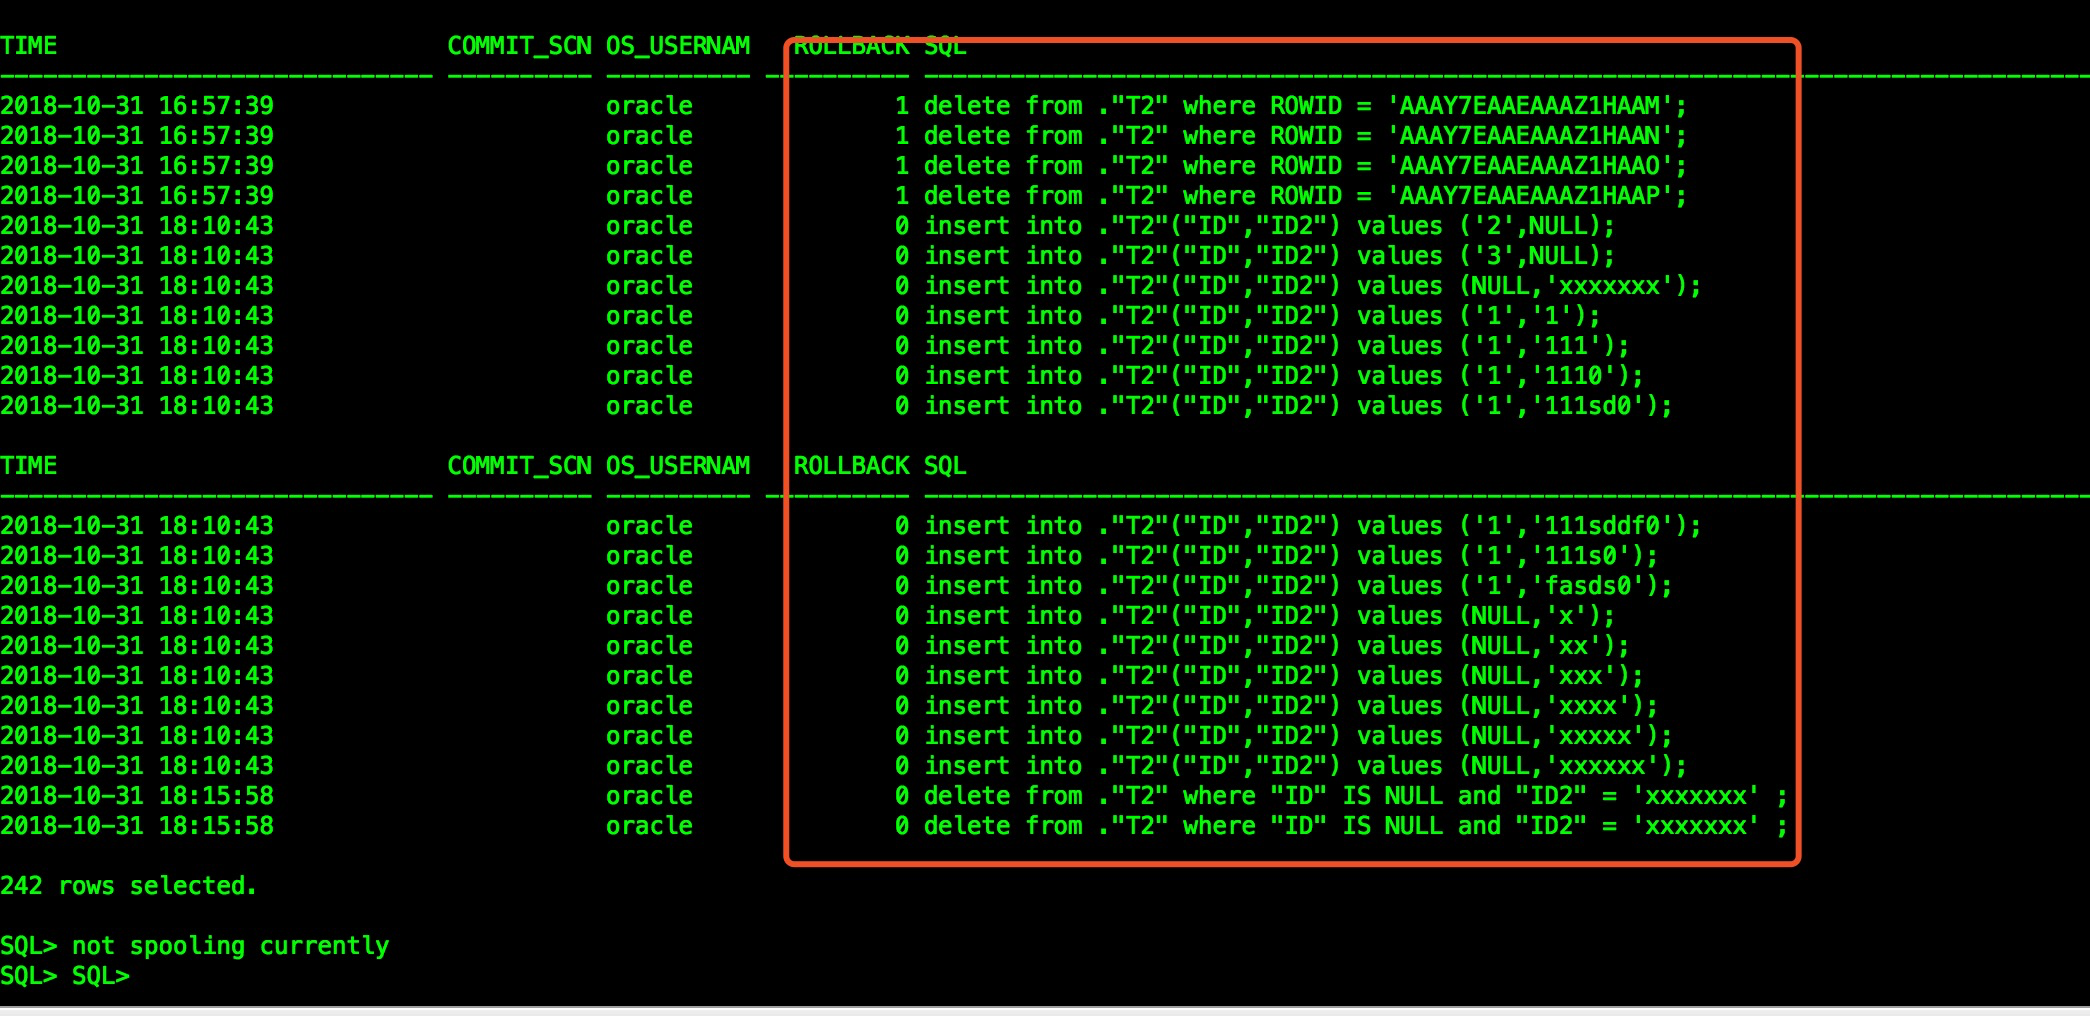Select the delete statement with rowid ending HAAM
The width and height of the screenshot is (2090, 1016).
point(1305,106)
